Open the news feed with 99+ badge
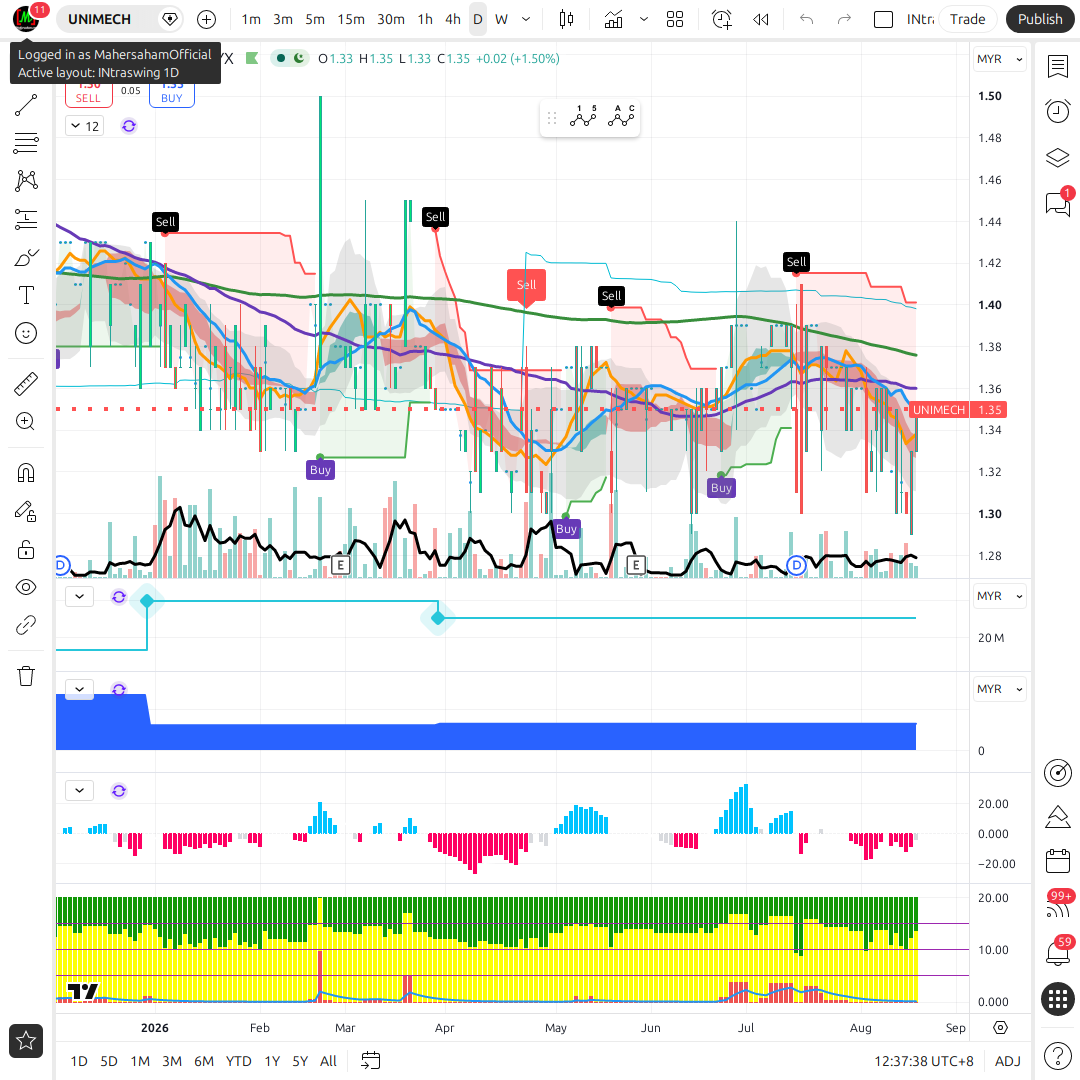The image size is (1080, 1080). [1057, 906]
